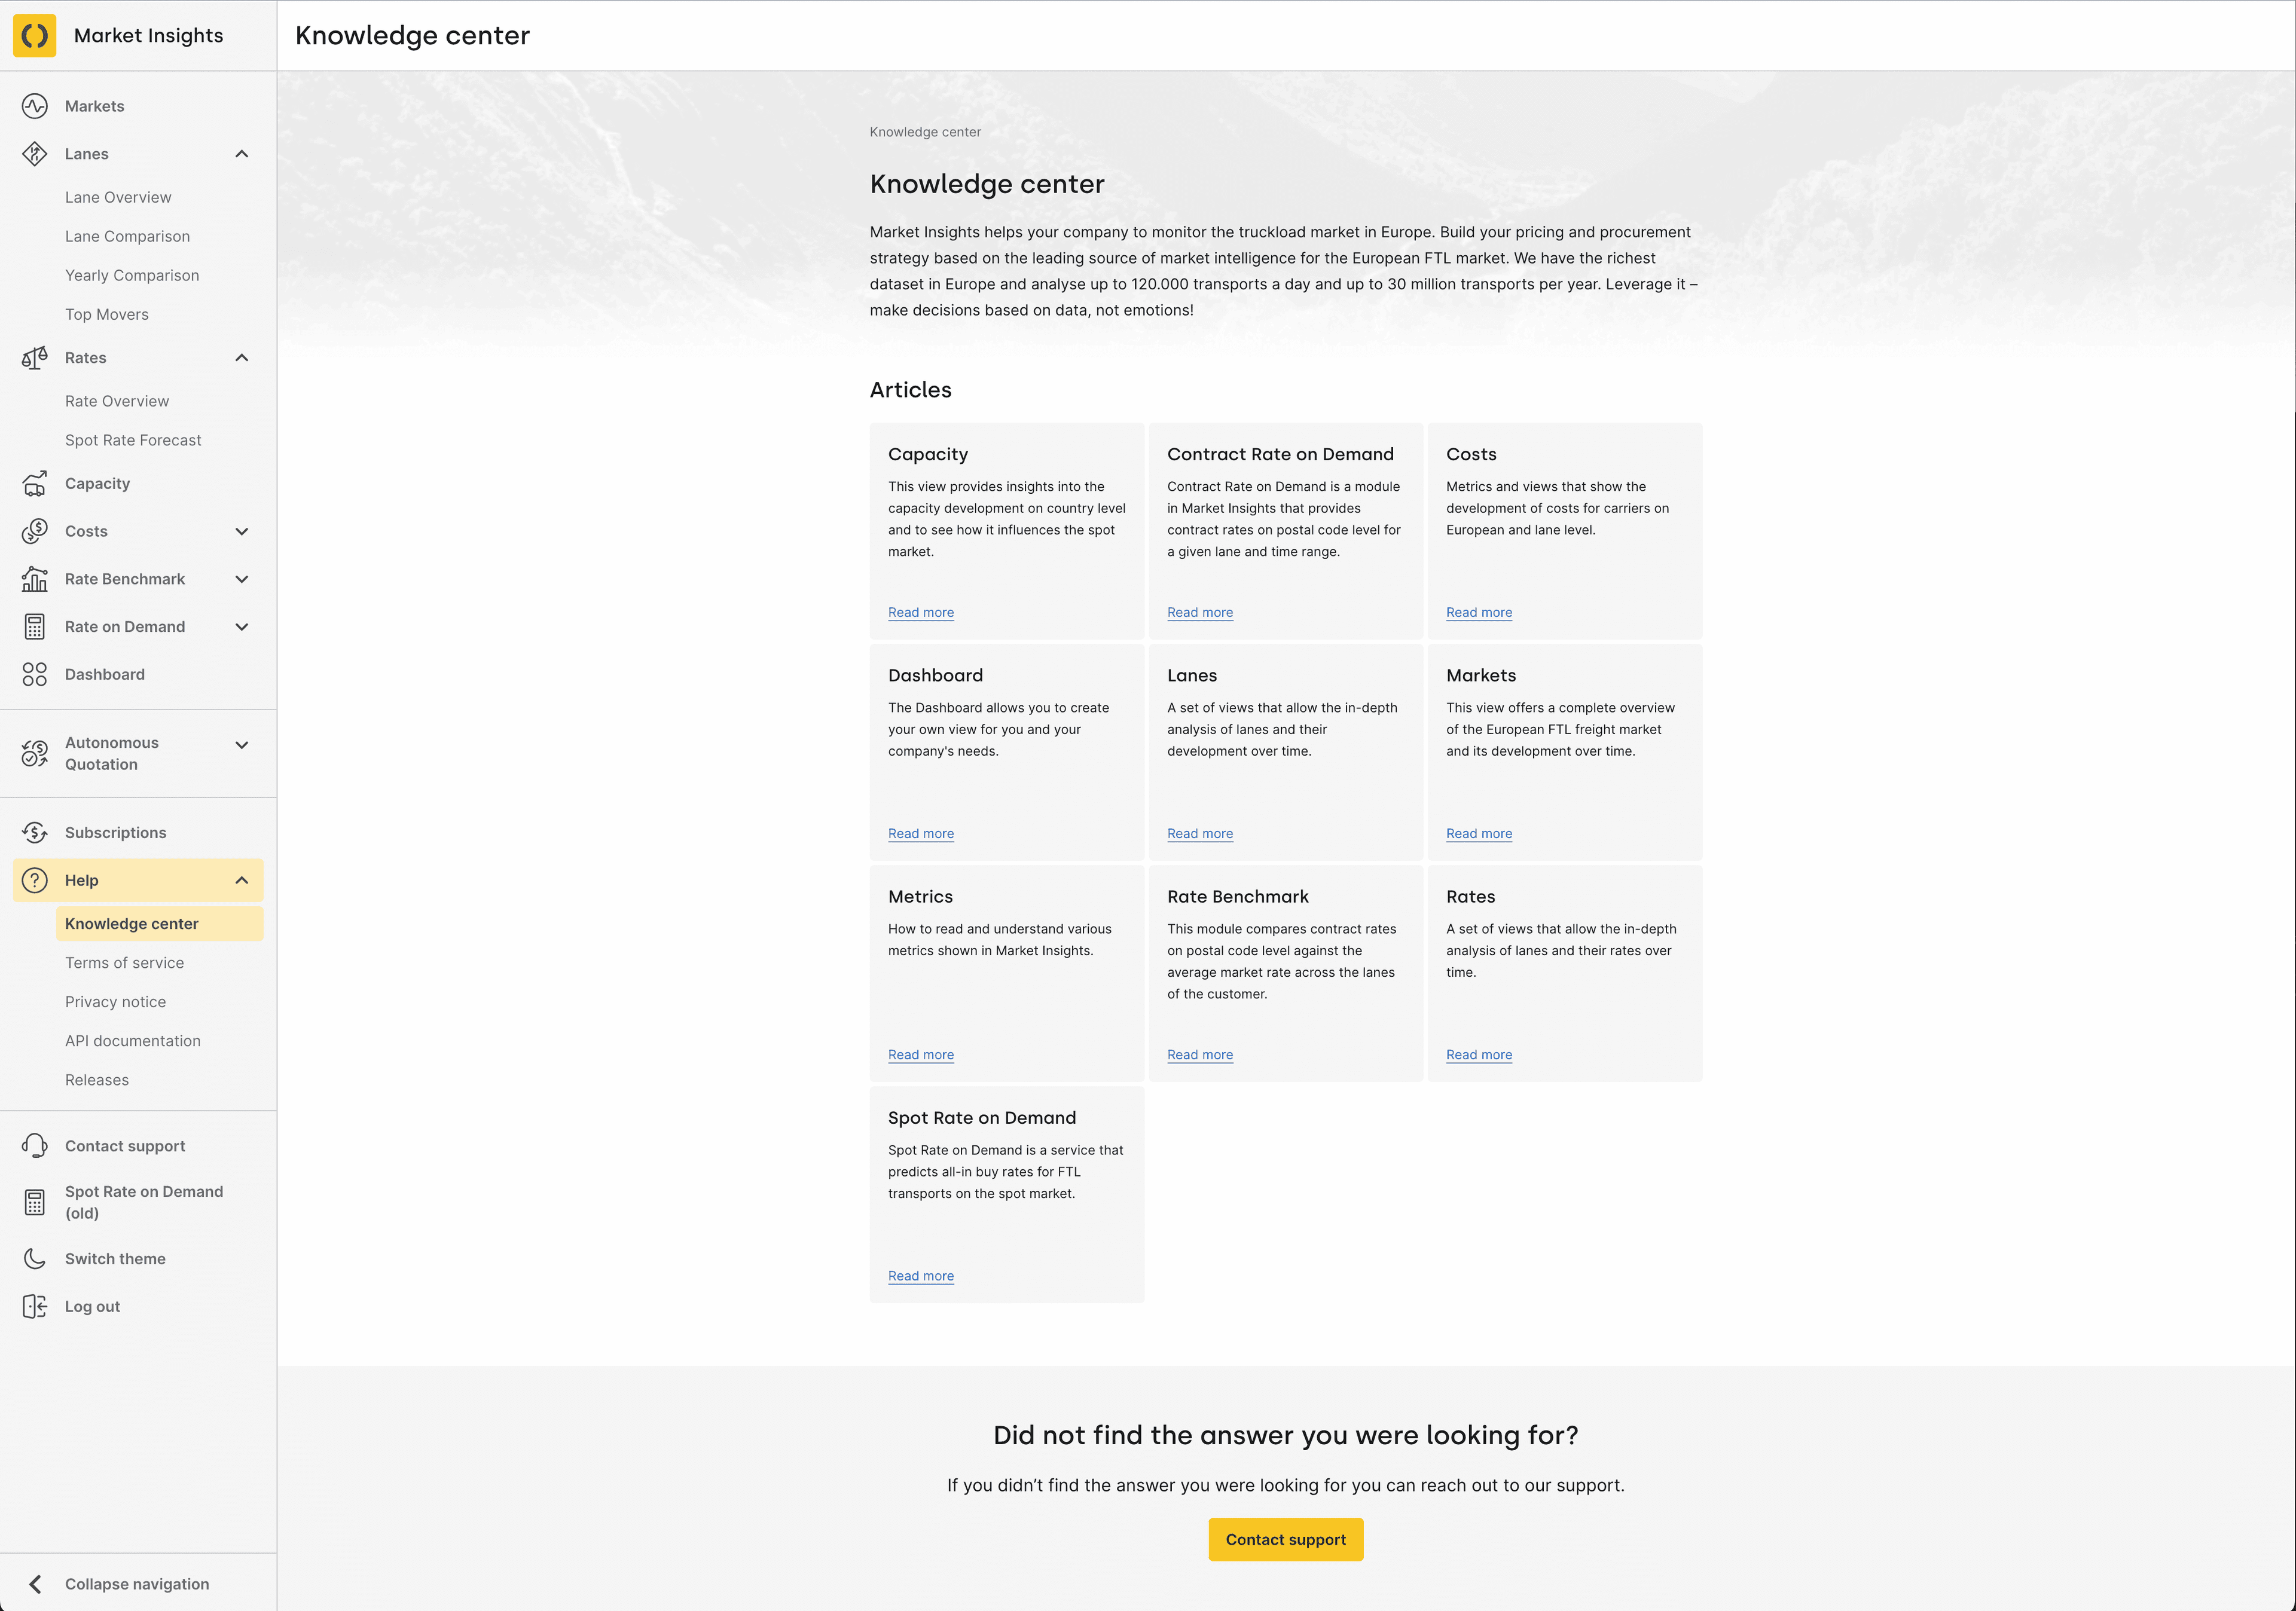Click the Capacity truck icon
Screen dimensions: 2296x1611
[35, 484]
